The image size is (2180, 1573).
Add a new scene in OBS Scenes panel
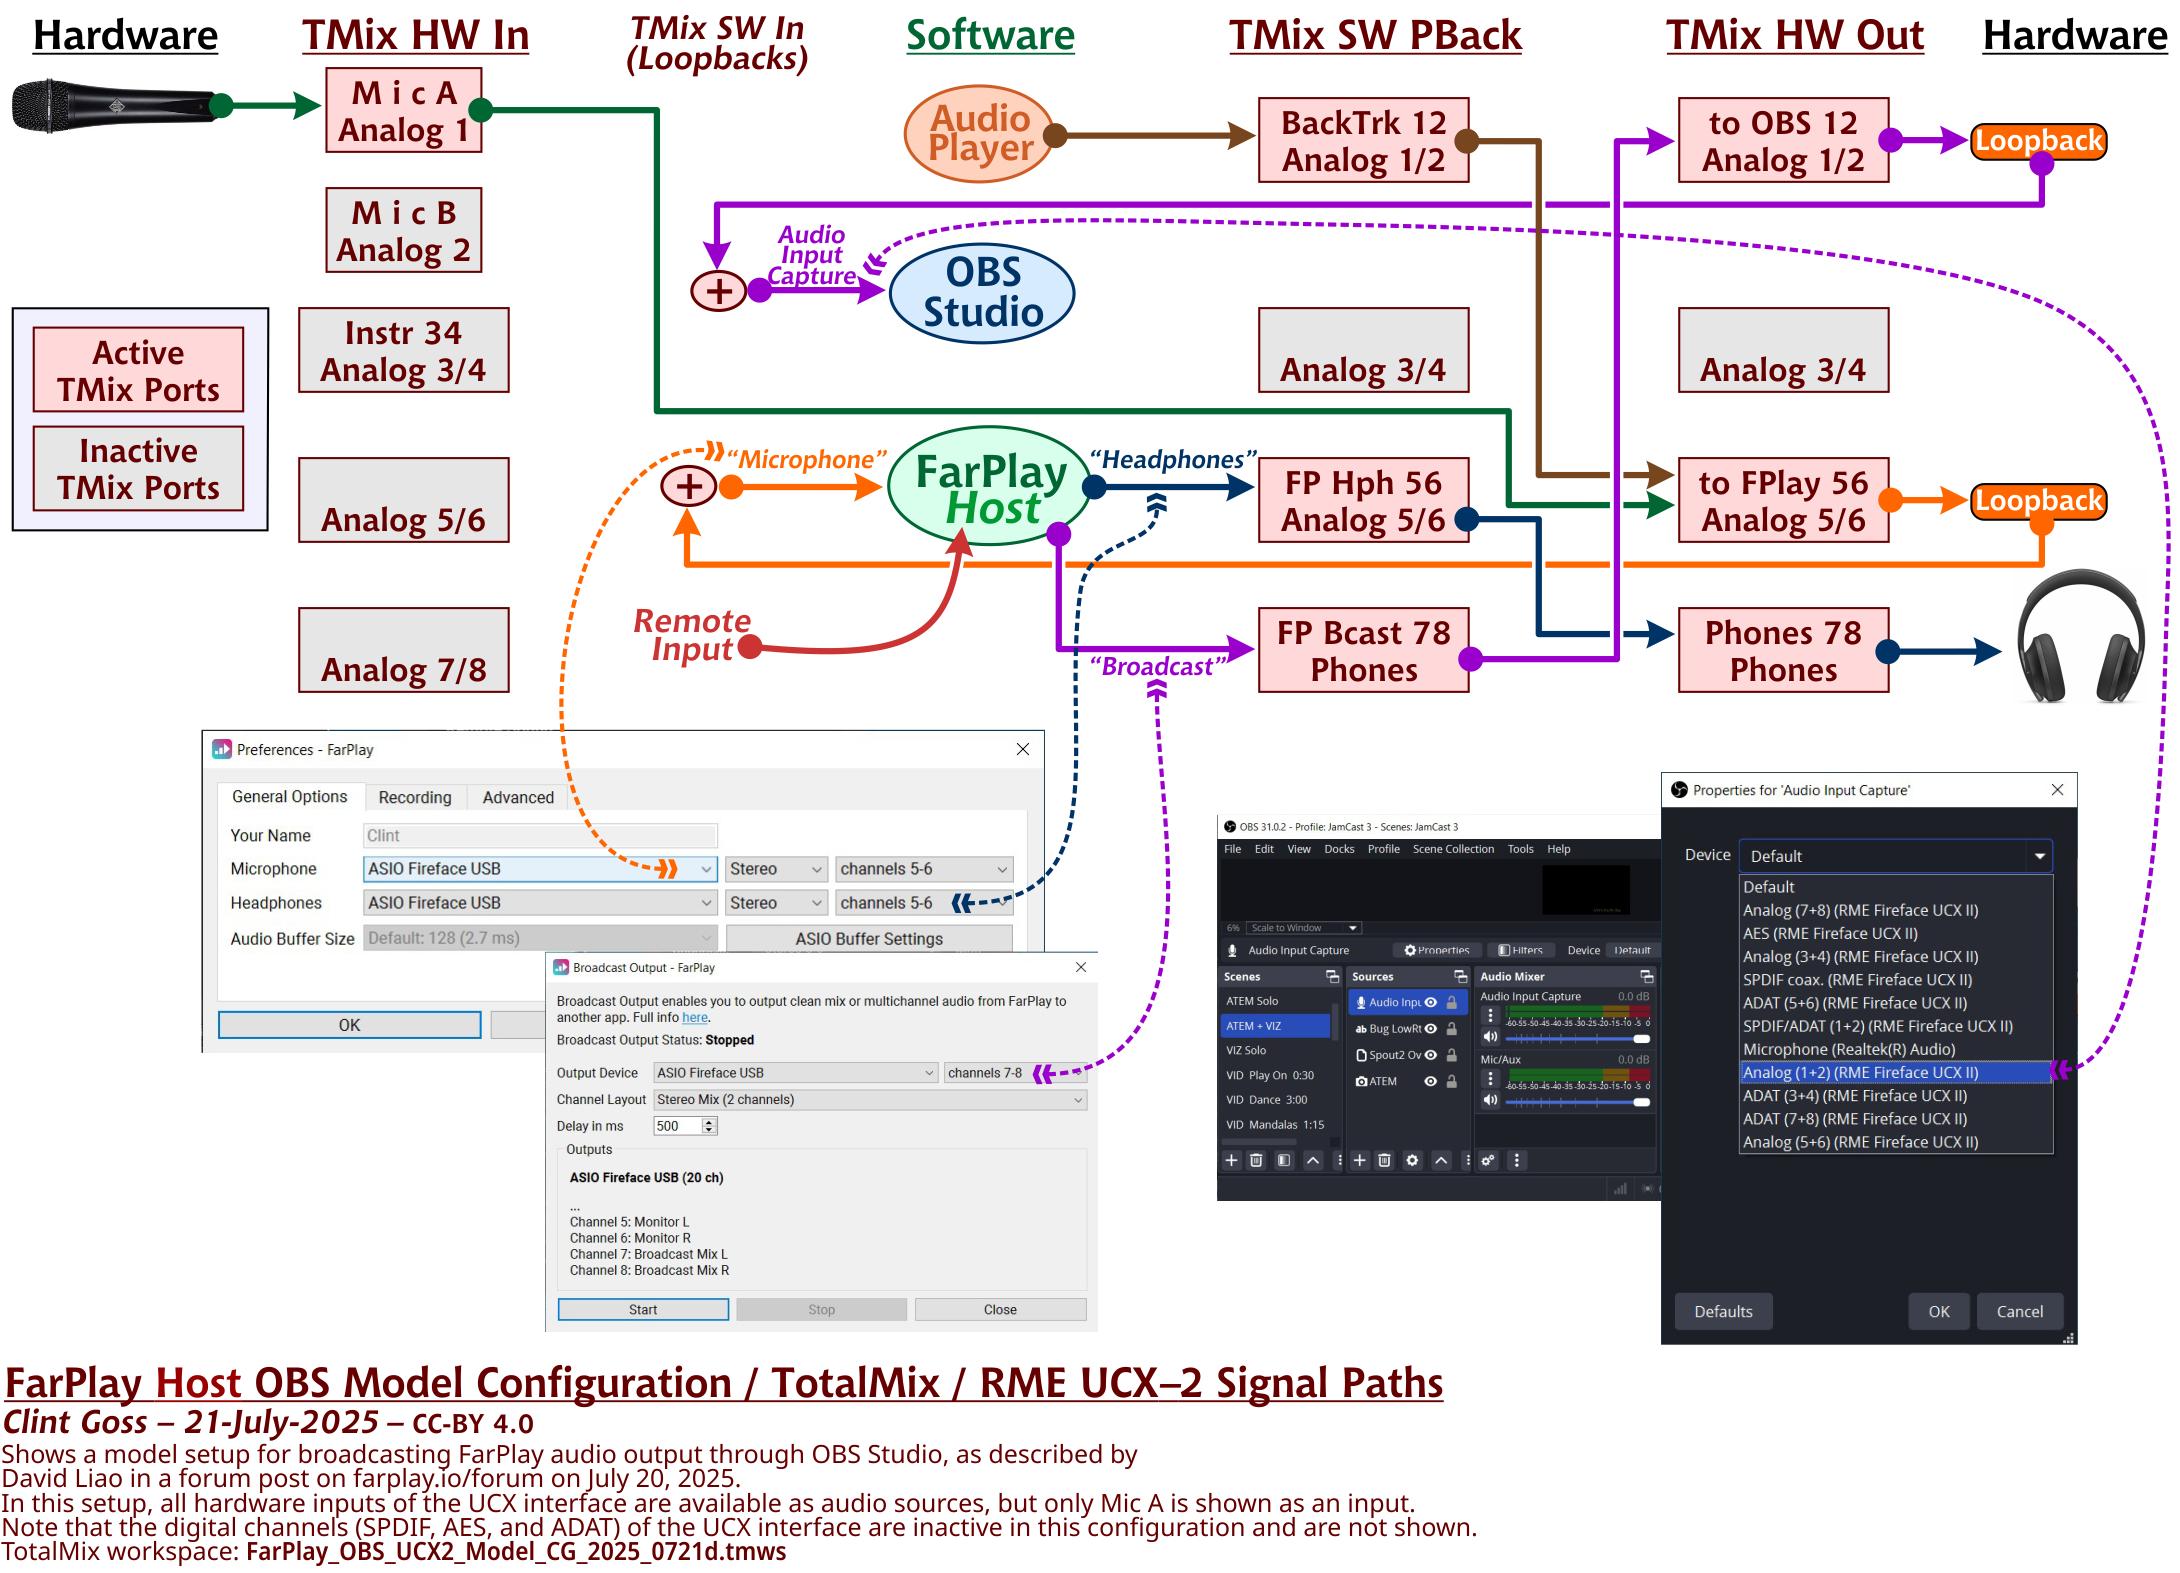(x=1232, y=1161)
